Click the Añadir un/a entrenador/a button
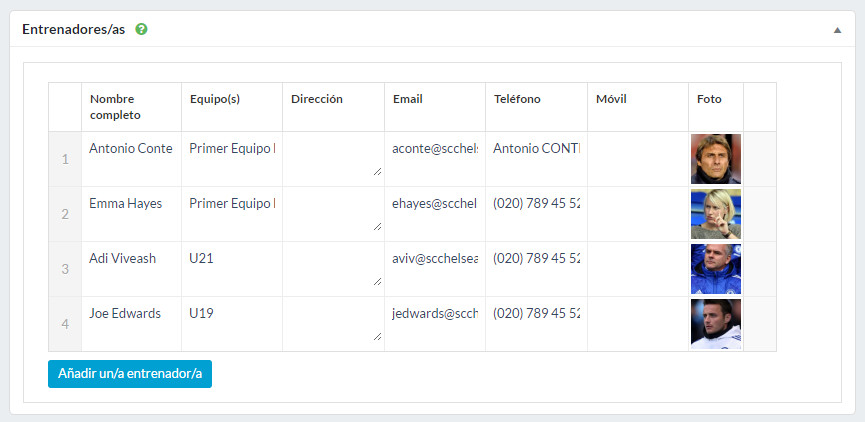The image size is (865, 422). point(130,374)
